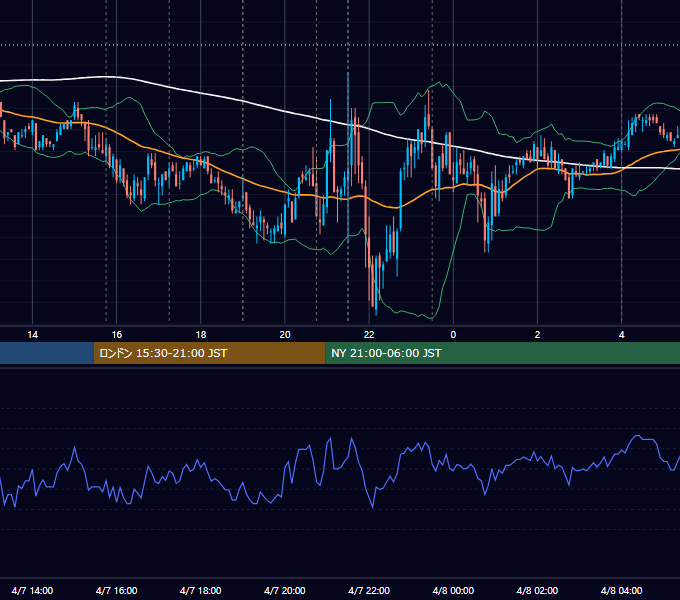Click the 4/7 16:00 time label

[117, 590]
